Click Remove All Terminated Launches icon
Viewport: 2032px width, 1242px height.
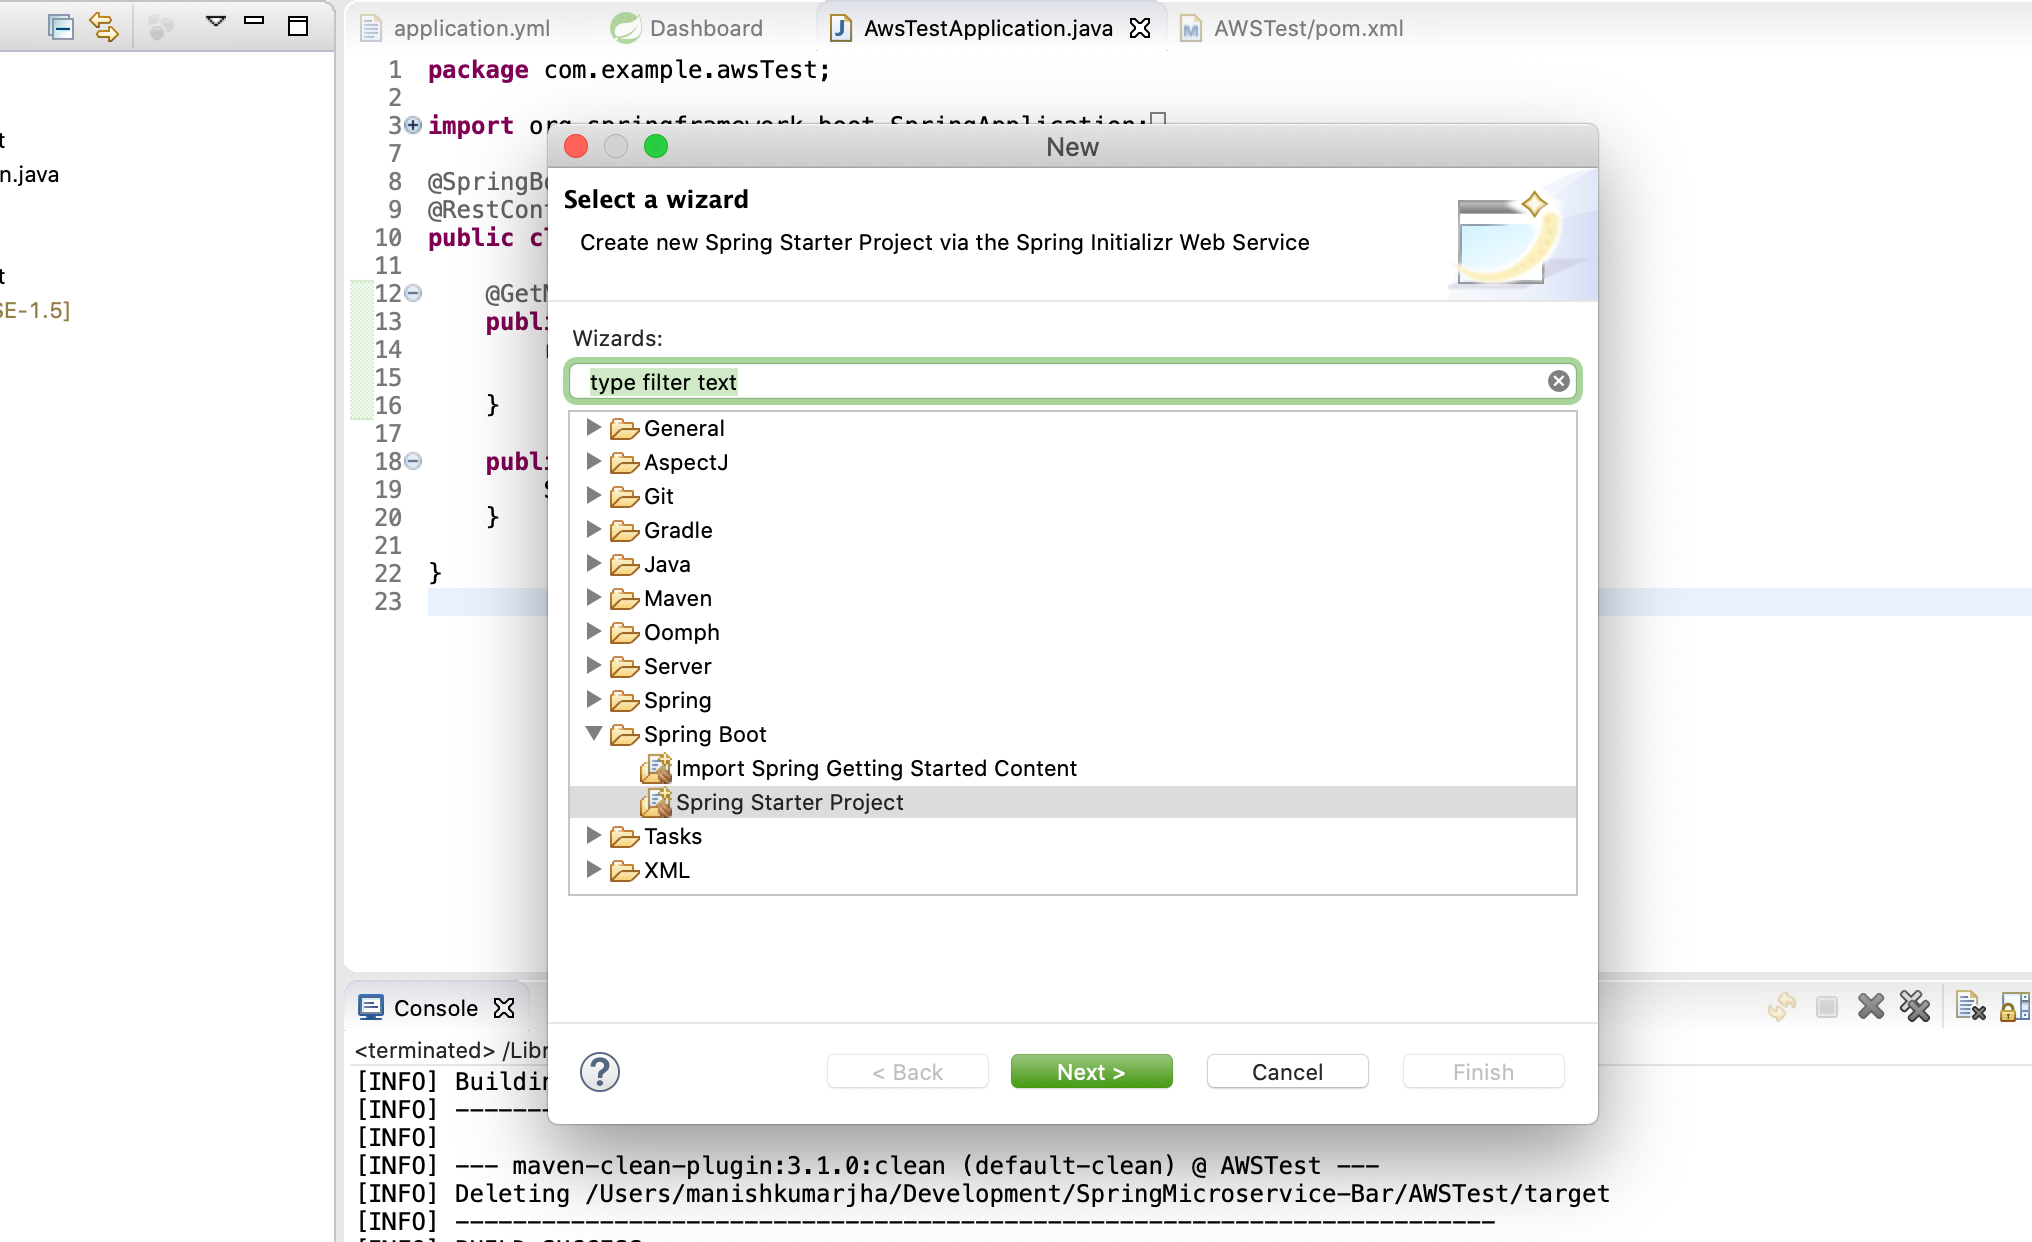(x=1914, y=1006)
